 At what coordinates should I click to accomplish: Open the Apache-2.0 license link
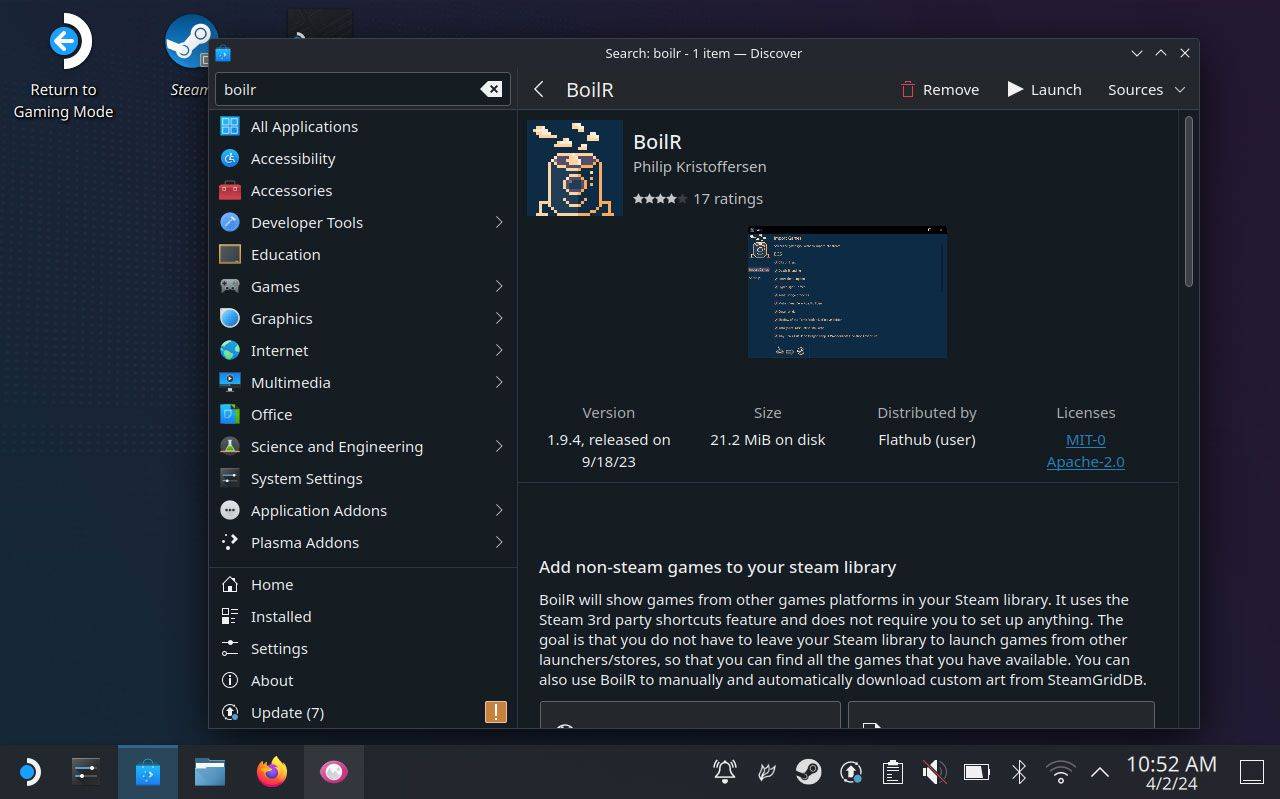[1085, 461]
